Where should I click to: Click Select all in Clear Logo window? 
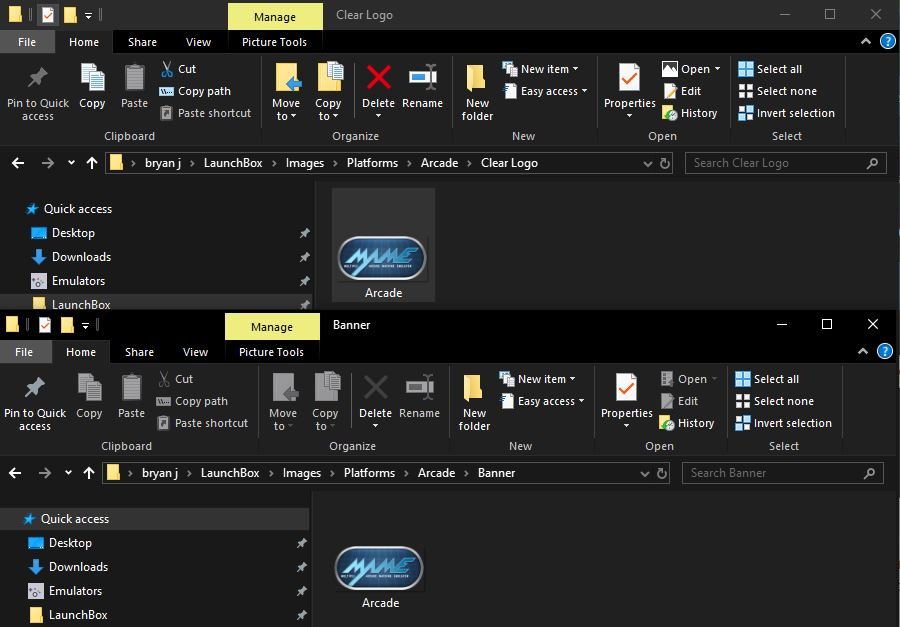770,69
